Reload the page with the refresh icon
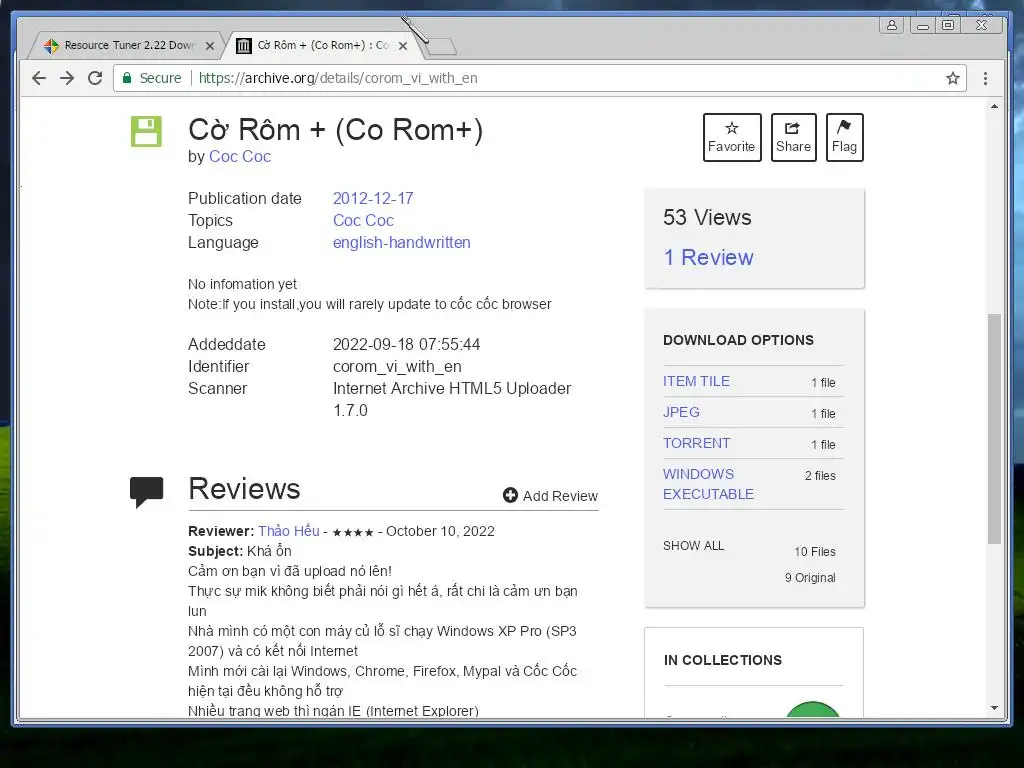This screenshot has width=1024, height=768. coord(95,78)
